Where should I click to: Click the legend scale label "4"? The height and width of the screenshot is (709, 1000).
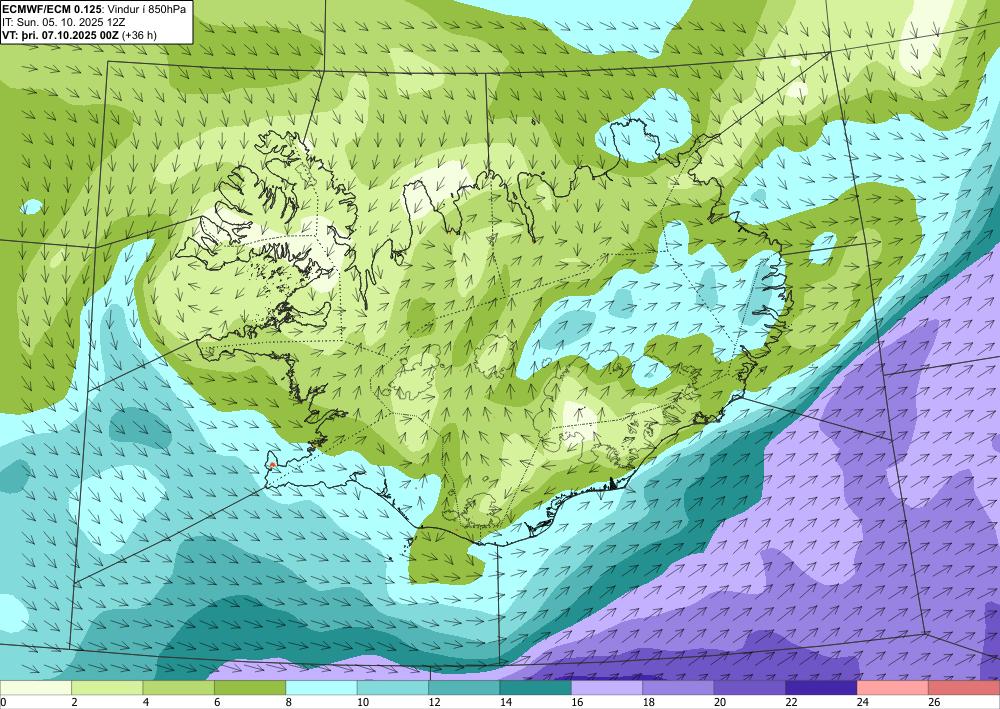click(x=146, y=703)
